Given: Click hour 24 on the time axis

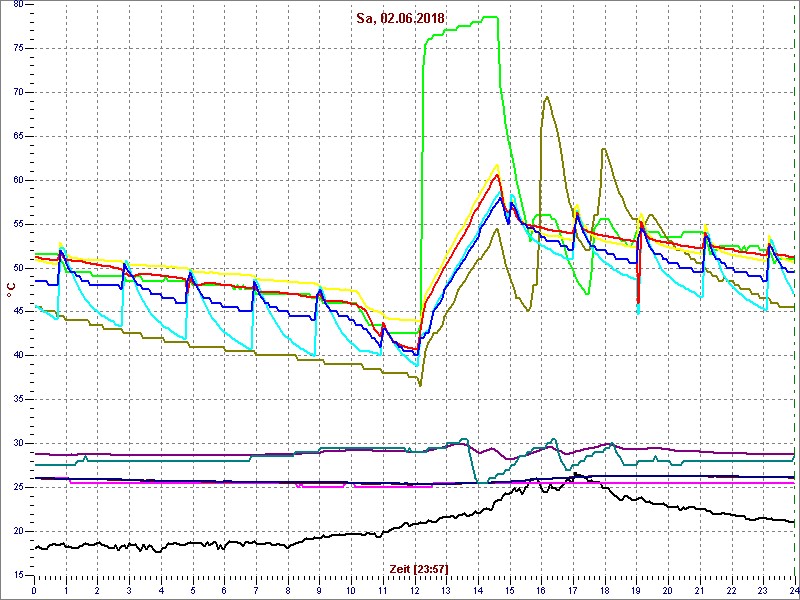Looking at the screenshot, I should [x=793, y=590].
